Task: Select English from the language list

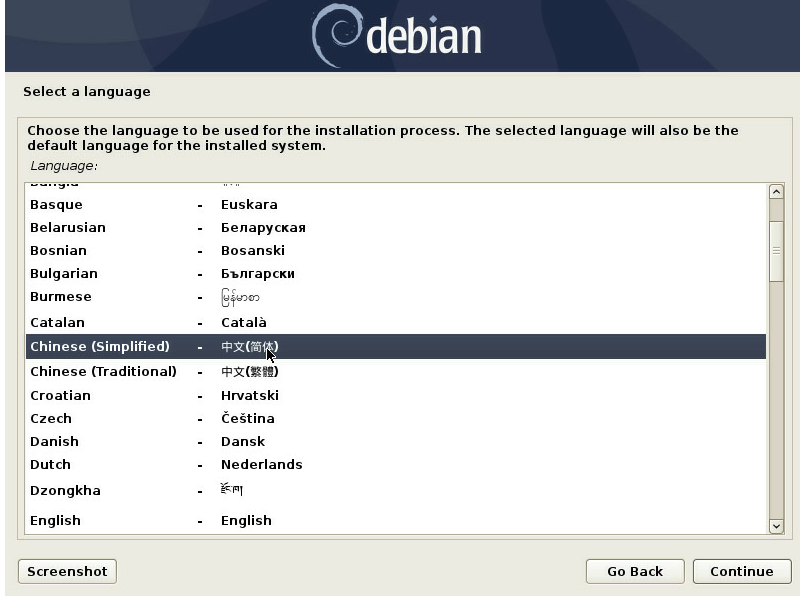Action: 395,520
